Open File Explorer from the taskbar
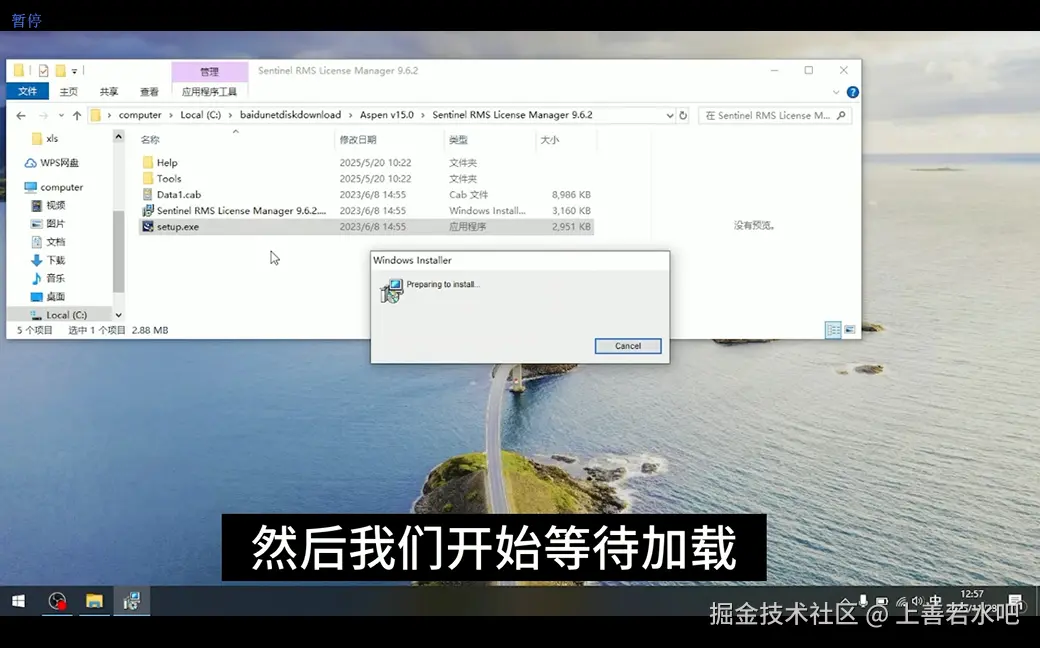Screen dimensions: 1040x648 click(x=94, y=601)
